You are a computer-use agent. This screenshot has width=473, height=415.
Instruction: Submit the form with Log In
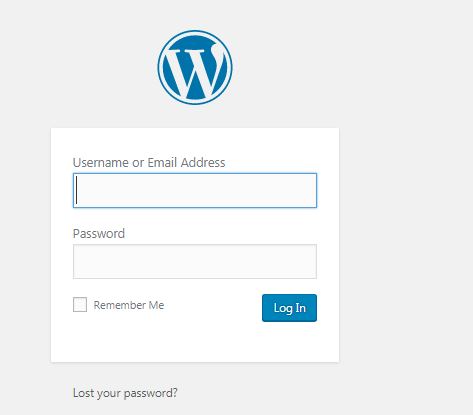(x=289, y=308)
